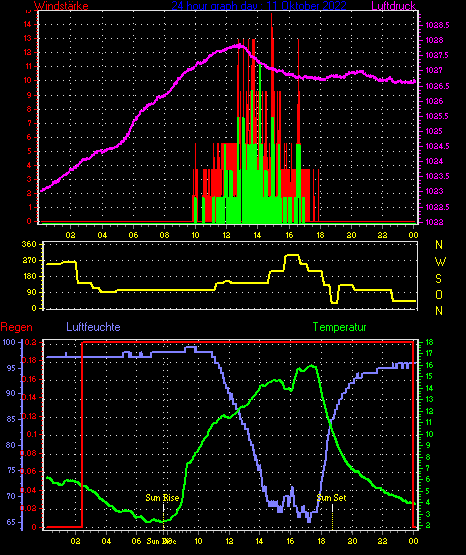
Task: Click the red 7 wind strength axis value
Action: click(x=29, y=123)
